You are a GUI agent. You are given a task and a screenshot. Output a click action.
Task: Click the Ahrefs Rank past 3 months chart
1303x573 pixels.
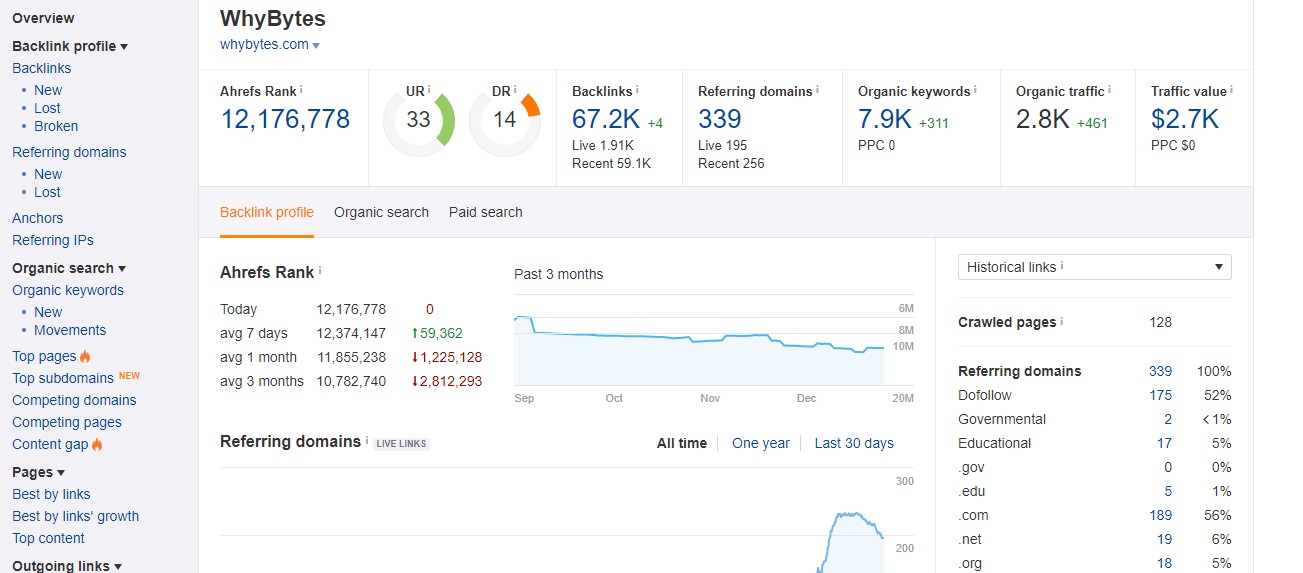(700, 340)
